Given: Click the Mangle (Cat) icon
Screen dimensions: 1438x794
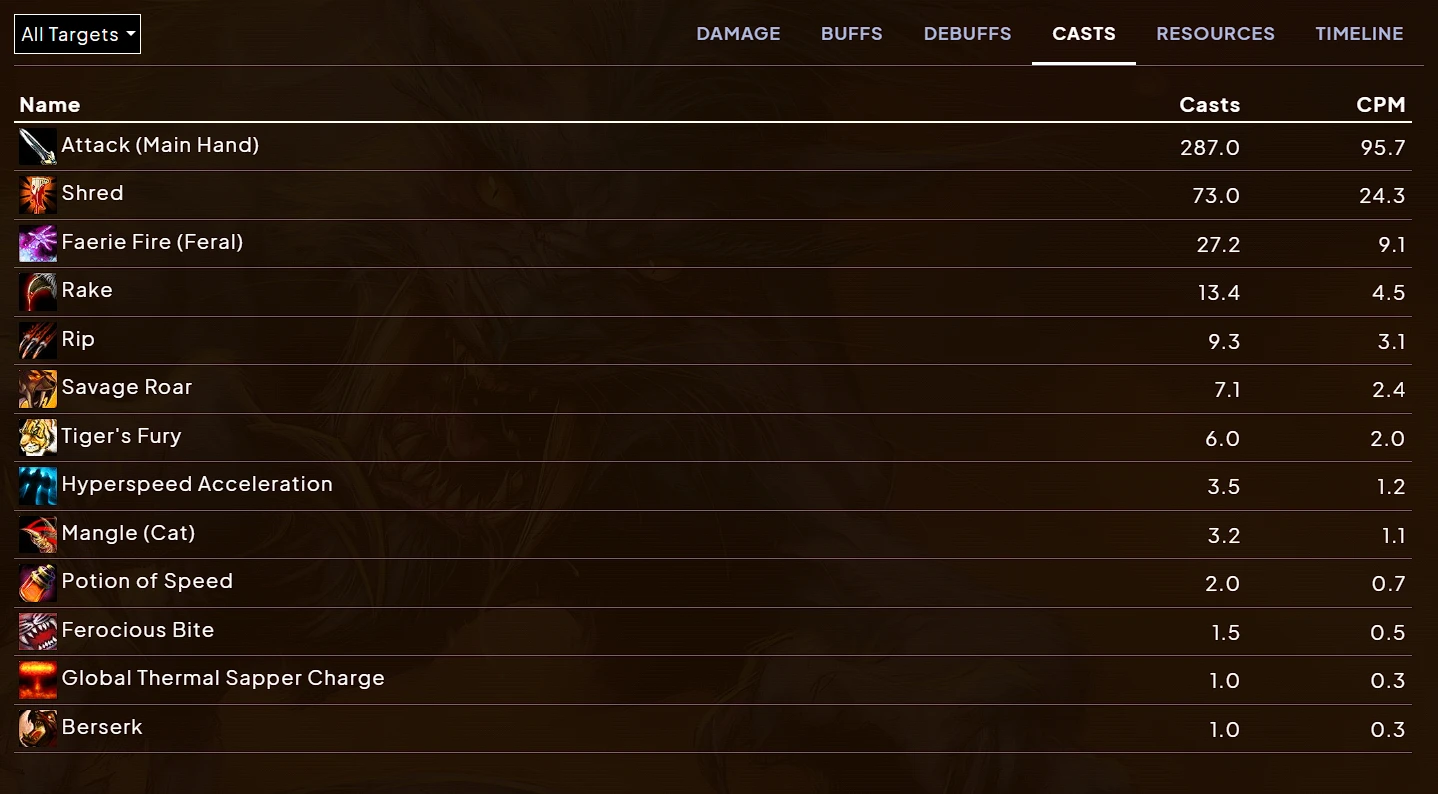Looking at the screenshot, I should pyautogui.click(x=38, y=535).
